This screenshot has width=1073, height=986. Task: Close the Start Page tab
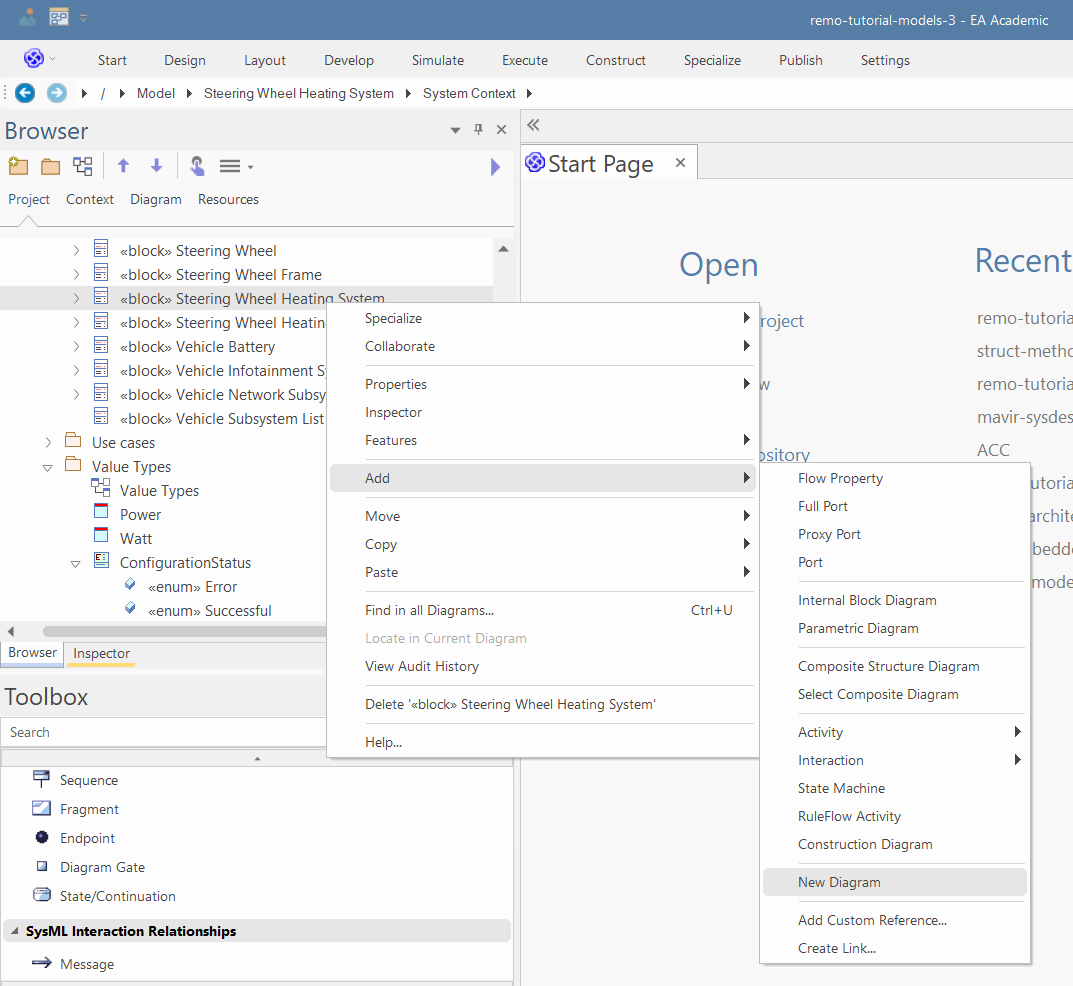(x=680, y=162)
